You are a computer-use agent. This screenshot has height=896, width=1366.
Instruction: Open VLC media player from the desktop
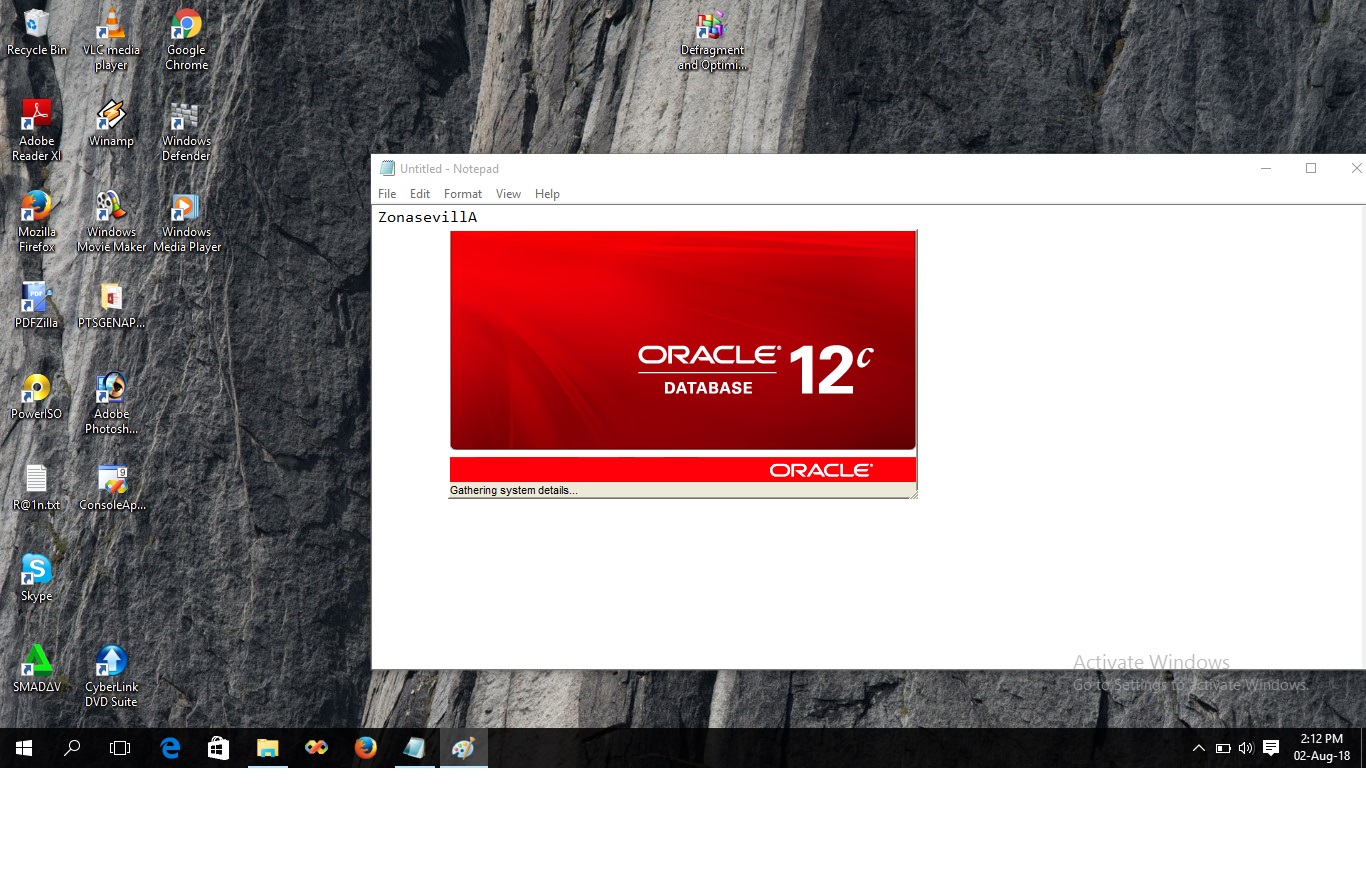point(110,25)
